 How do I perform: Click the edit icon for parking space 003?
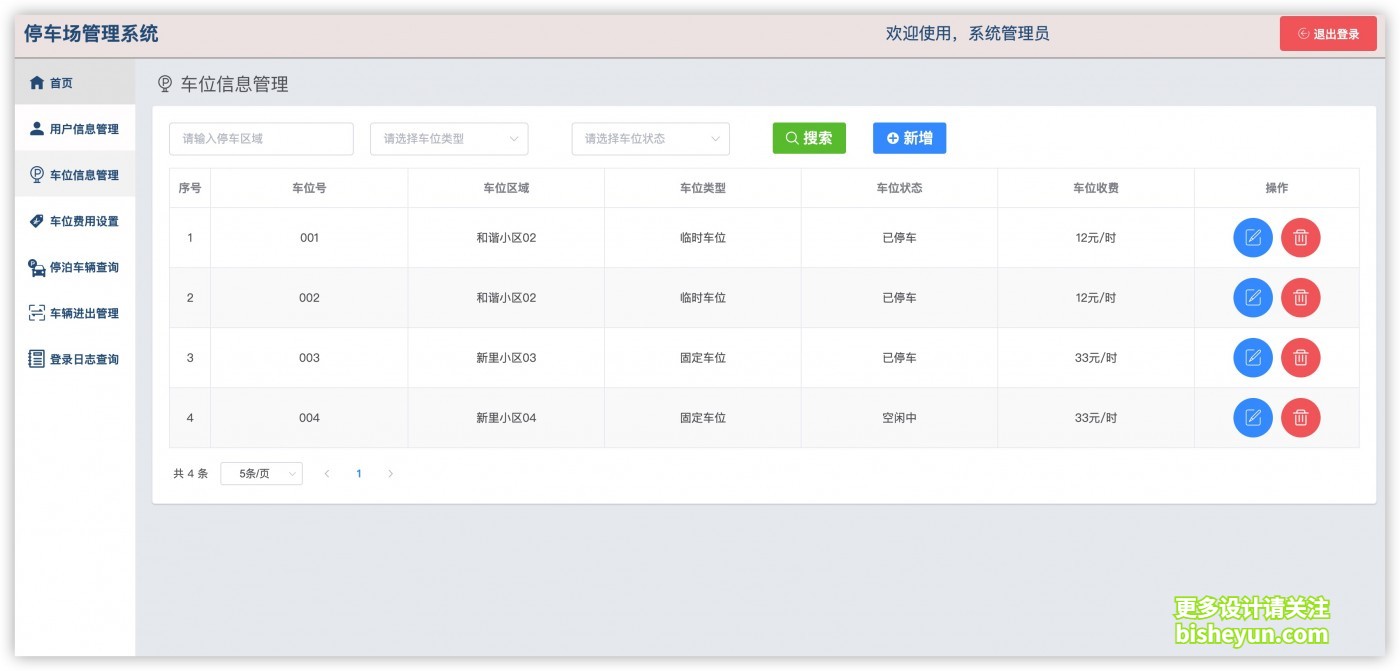[x=1252, y=358]
